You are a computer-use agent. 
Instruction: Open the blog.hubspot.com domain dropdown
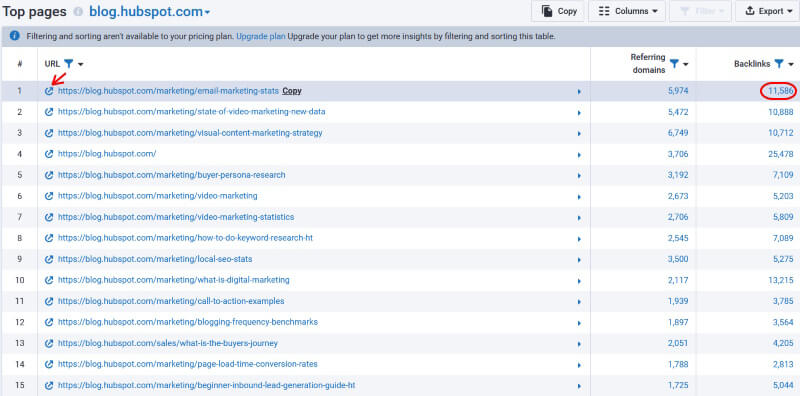[x=149, y=12]
